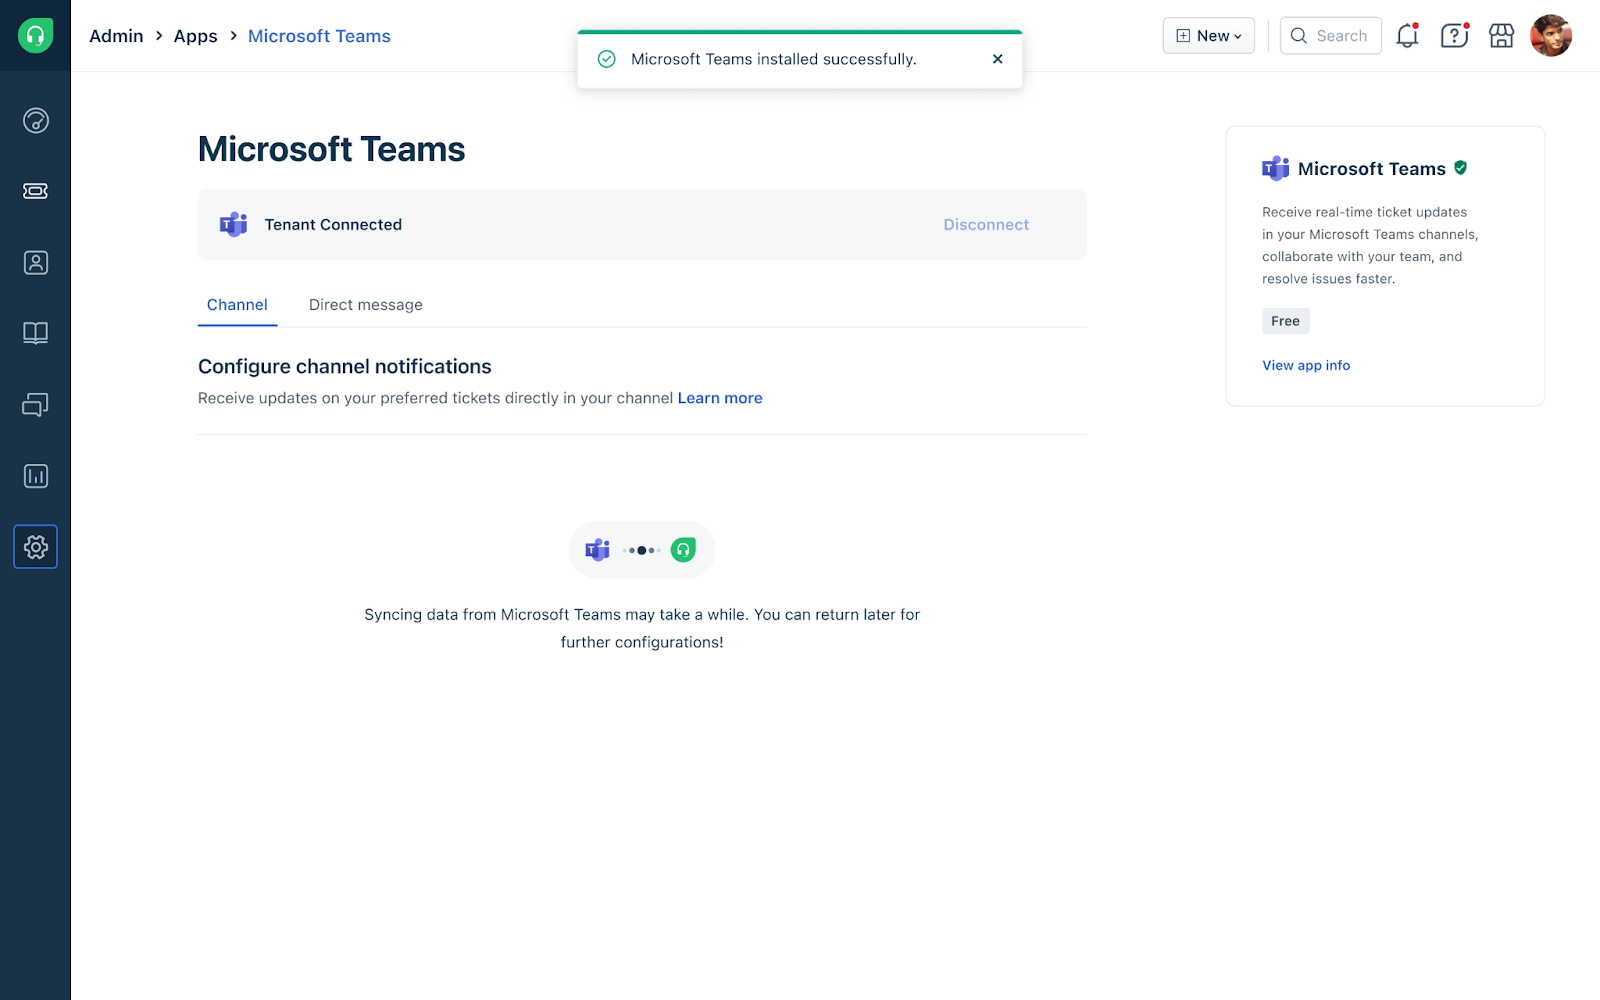Viewport: 1600px width, 1000px height.
Task: Click the verified shield badge
Action: (x=1461, y=168)
